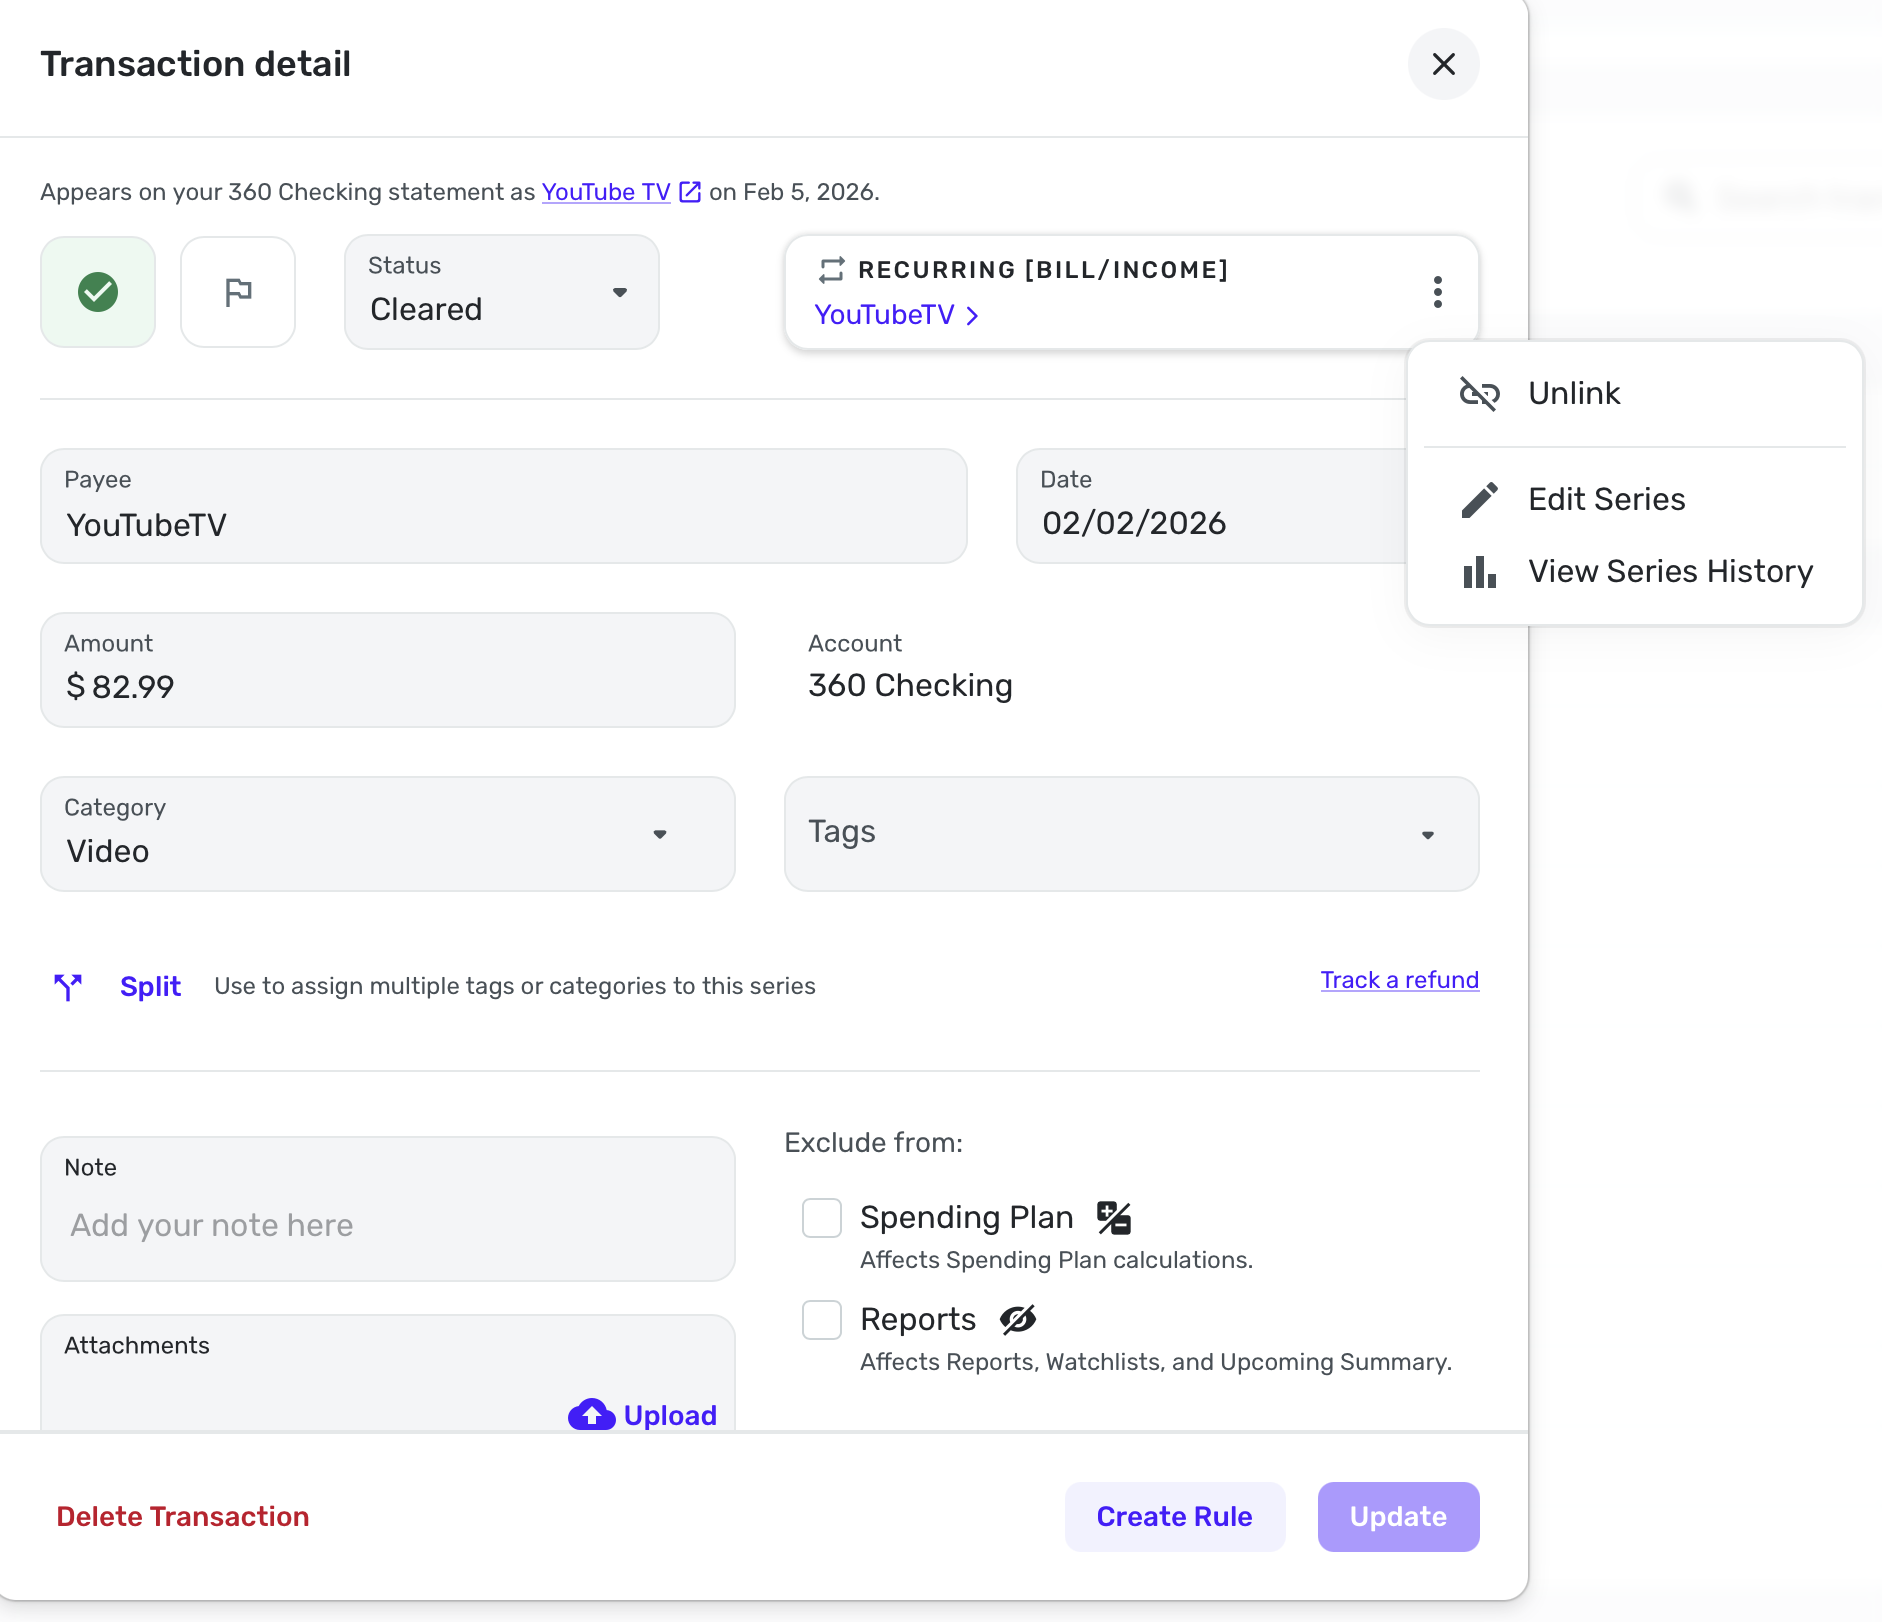Image resolution: width=1882 pixels, height=1622 pixels.
Task: Open the recurring series three-dot menu
Action: point(1437,292)
